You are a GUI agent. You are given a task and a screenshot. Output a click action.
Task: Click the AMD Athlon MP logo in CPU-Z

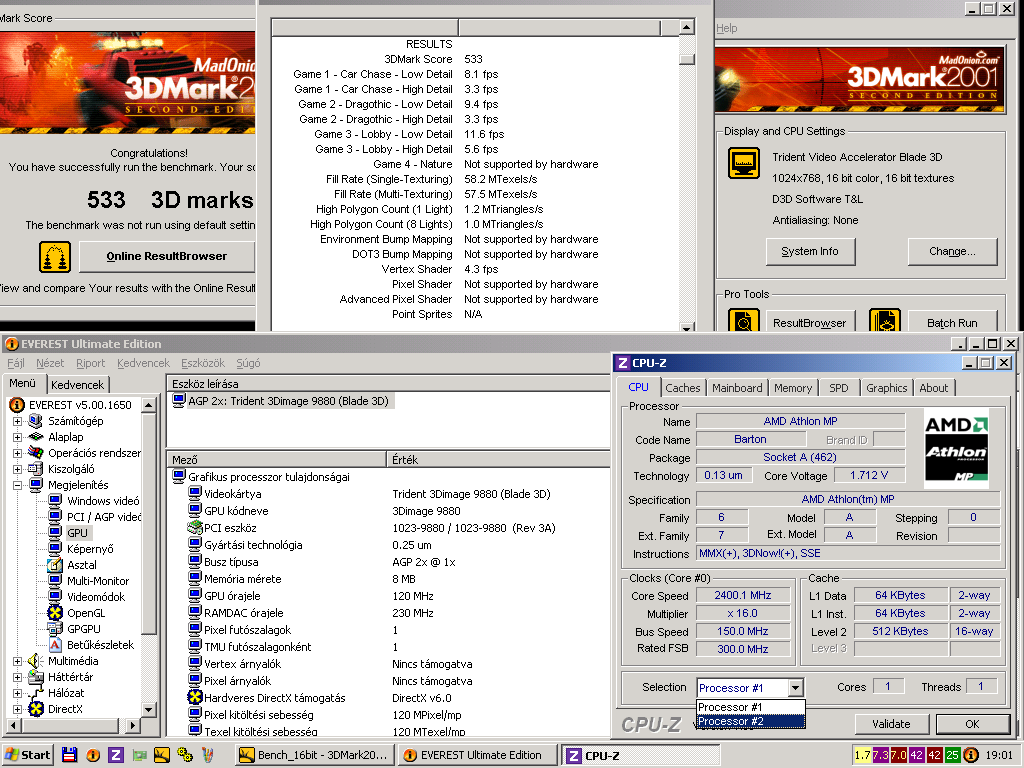tap(957, 448)
